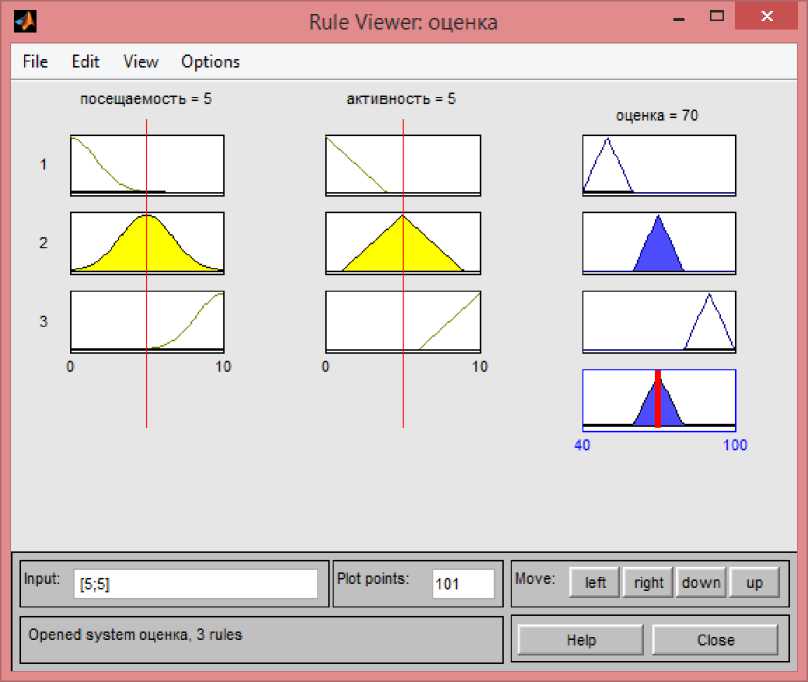Click the right move button
The image size is (808, 682).
click(648, 582)
